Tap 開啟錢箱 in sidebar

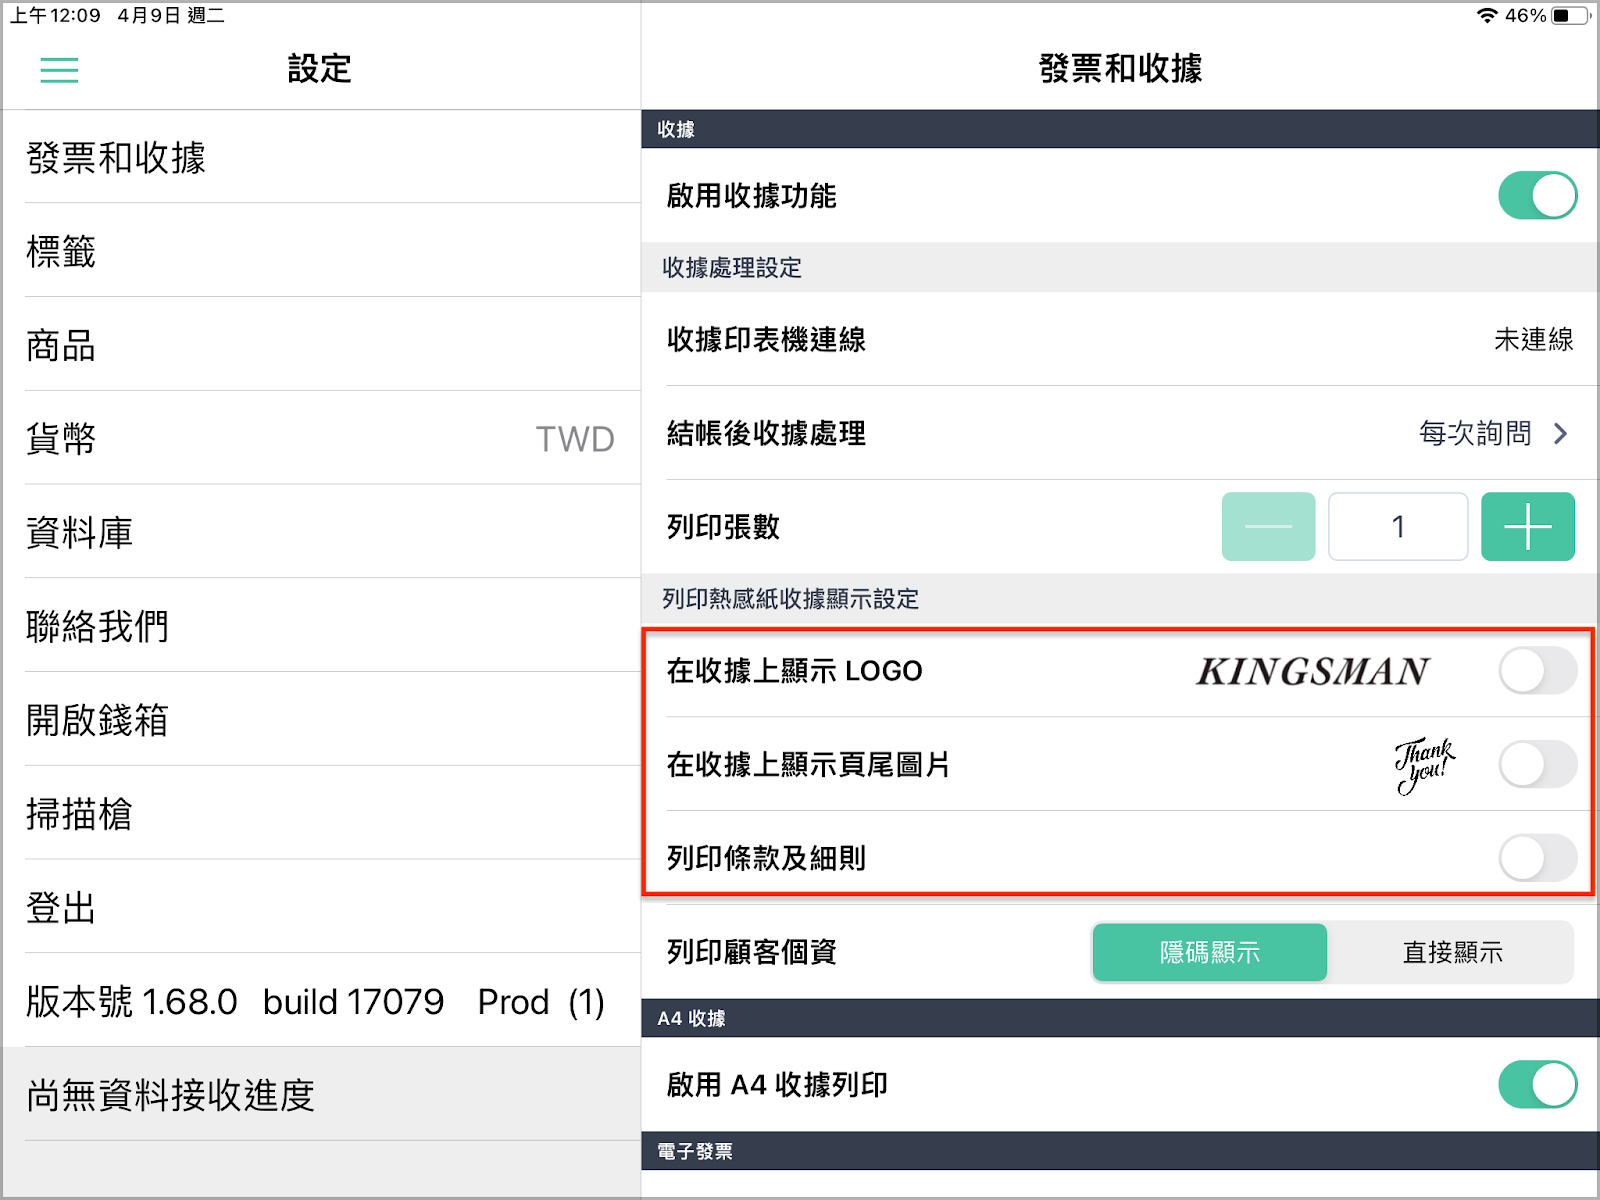pos(321,719)
